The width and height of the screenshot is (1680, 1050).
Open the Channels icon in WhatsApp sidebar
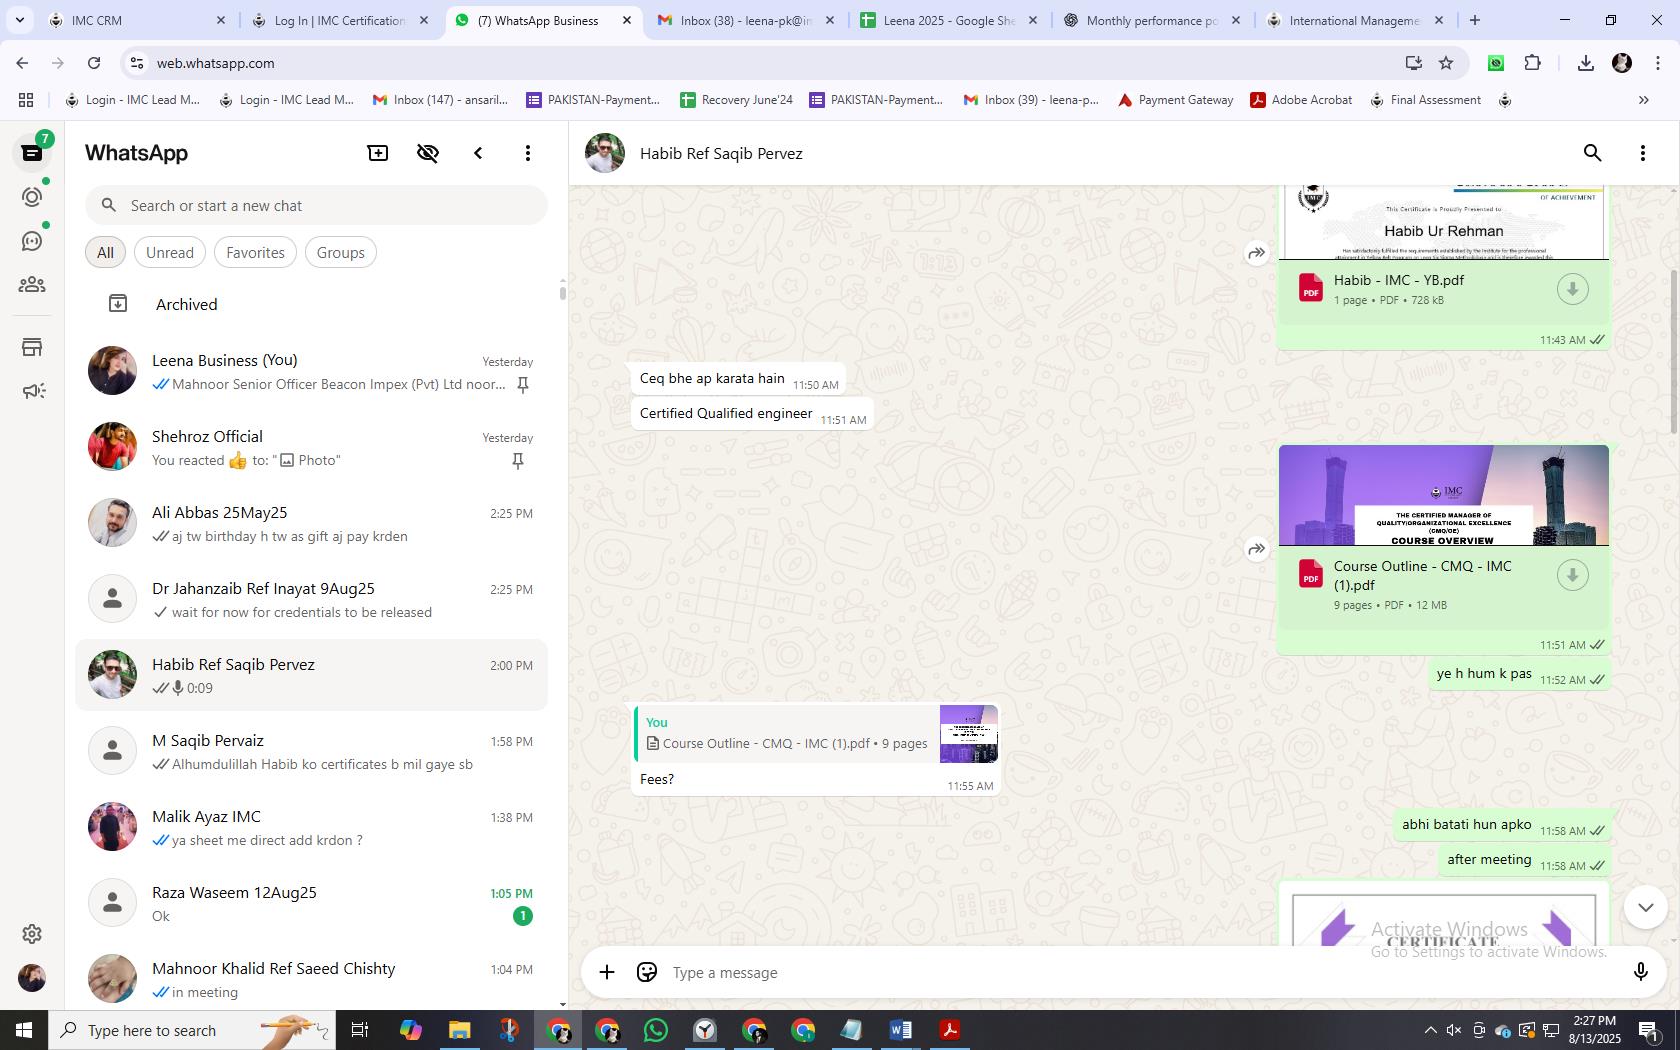click(x=32, y=241)
